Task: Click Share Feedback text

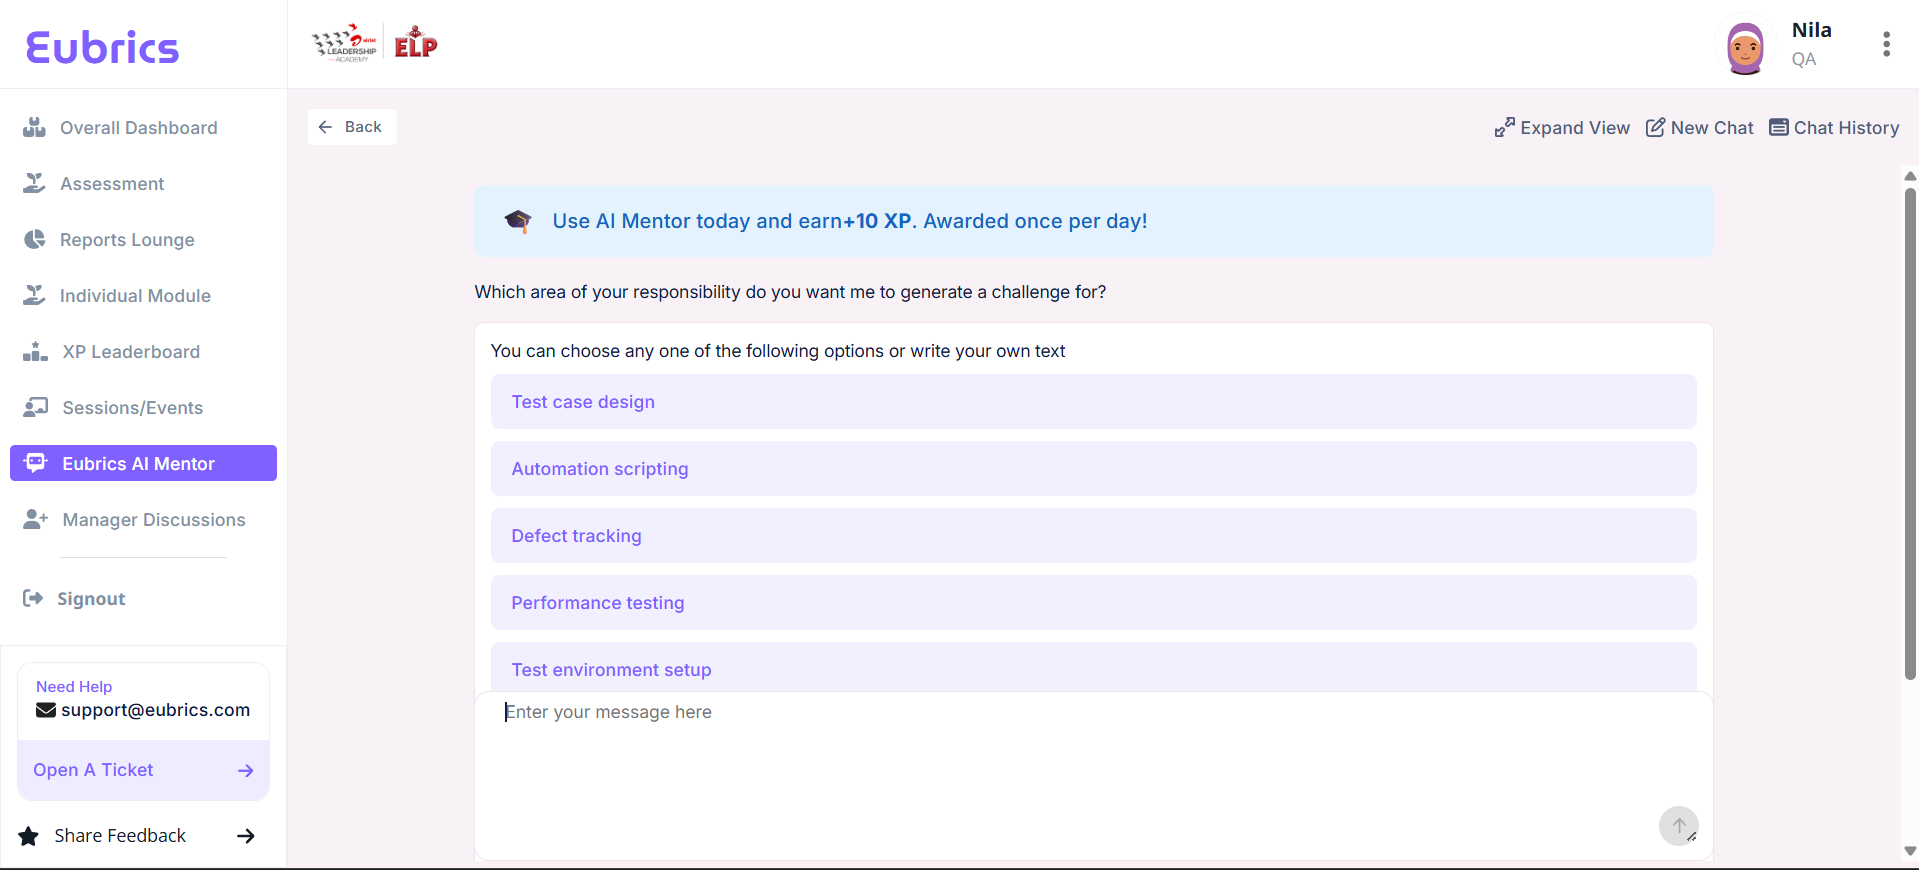Action: [120, 836]
